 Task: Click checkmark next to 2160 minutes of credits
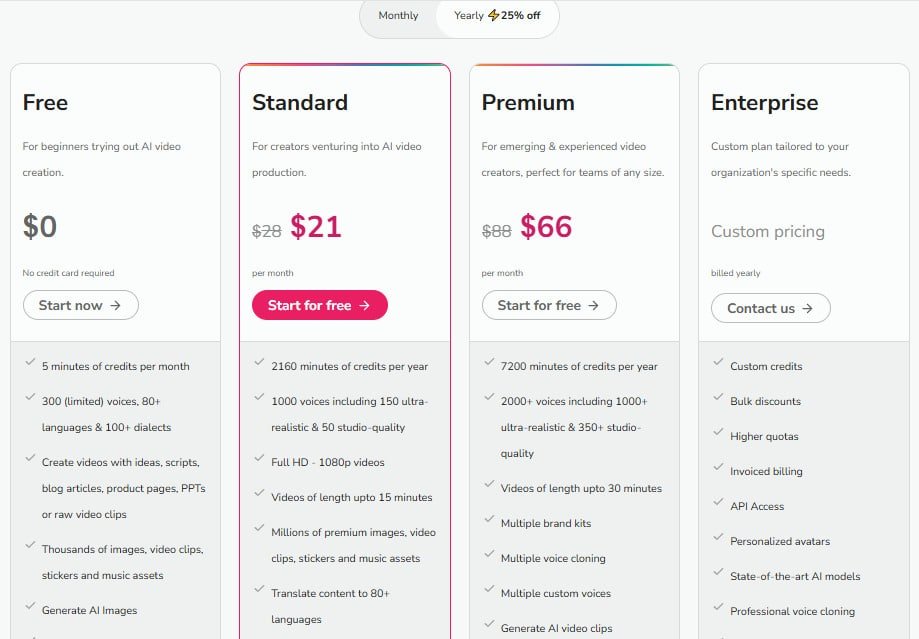259,362
